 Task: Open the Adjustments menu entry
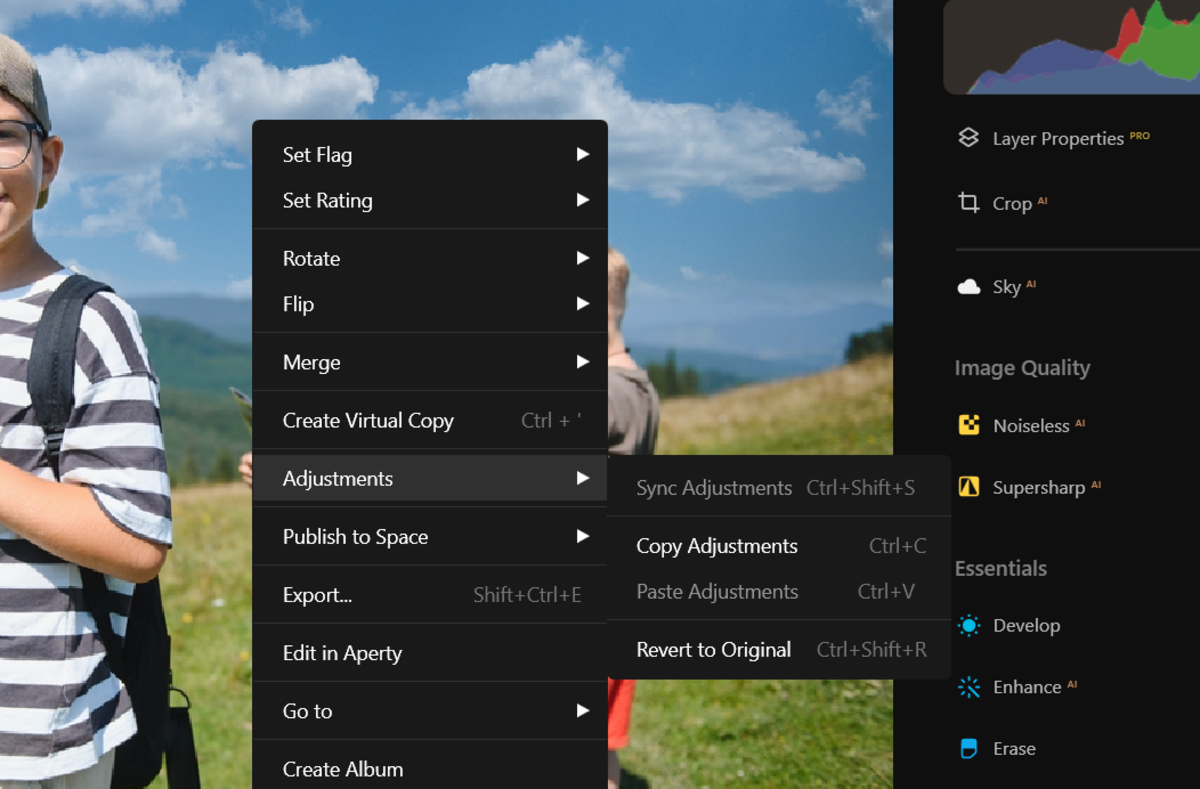(430, 479)
